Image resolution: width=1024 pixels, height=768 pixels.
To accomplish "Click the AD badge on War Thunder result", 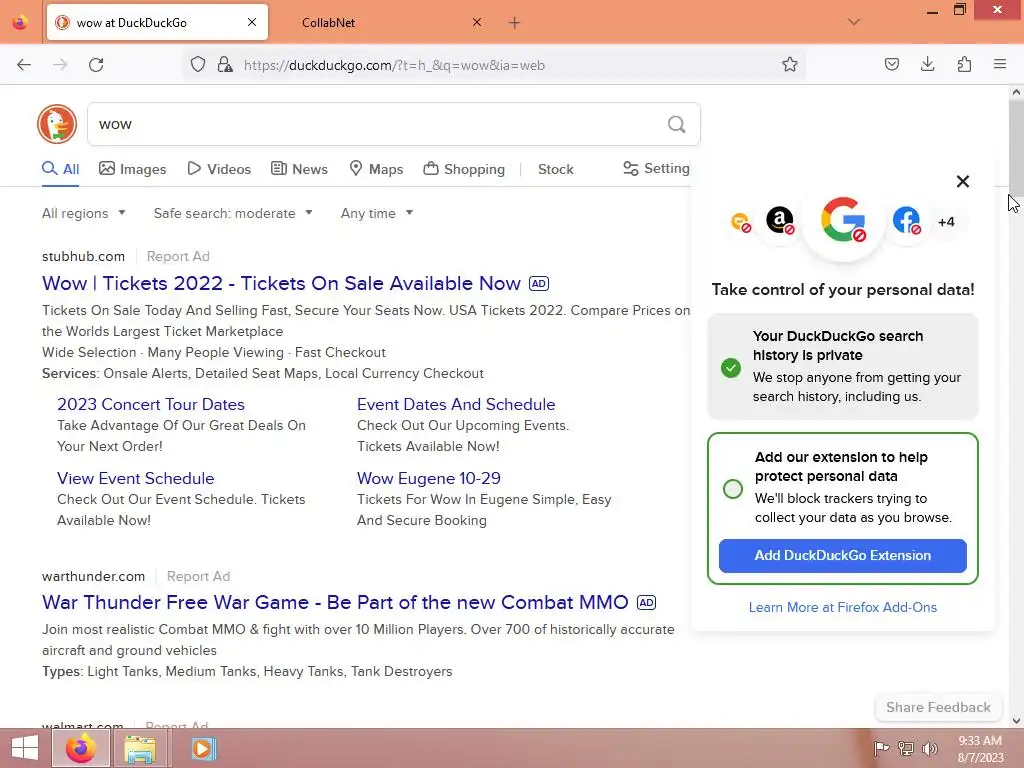I will coord(646,602).
